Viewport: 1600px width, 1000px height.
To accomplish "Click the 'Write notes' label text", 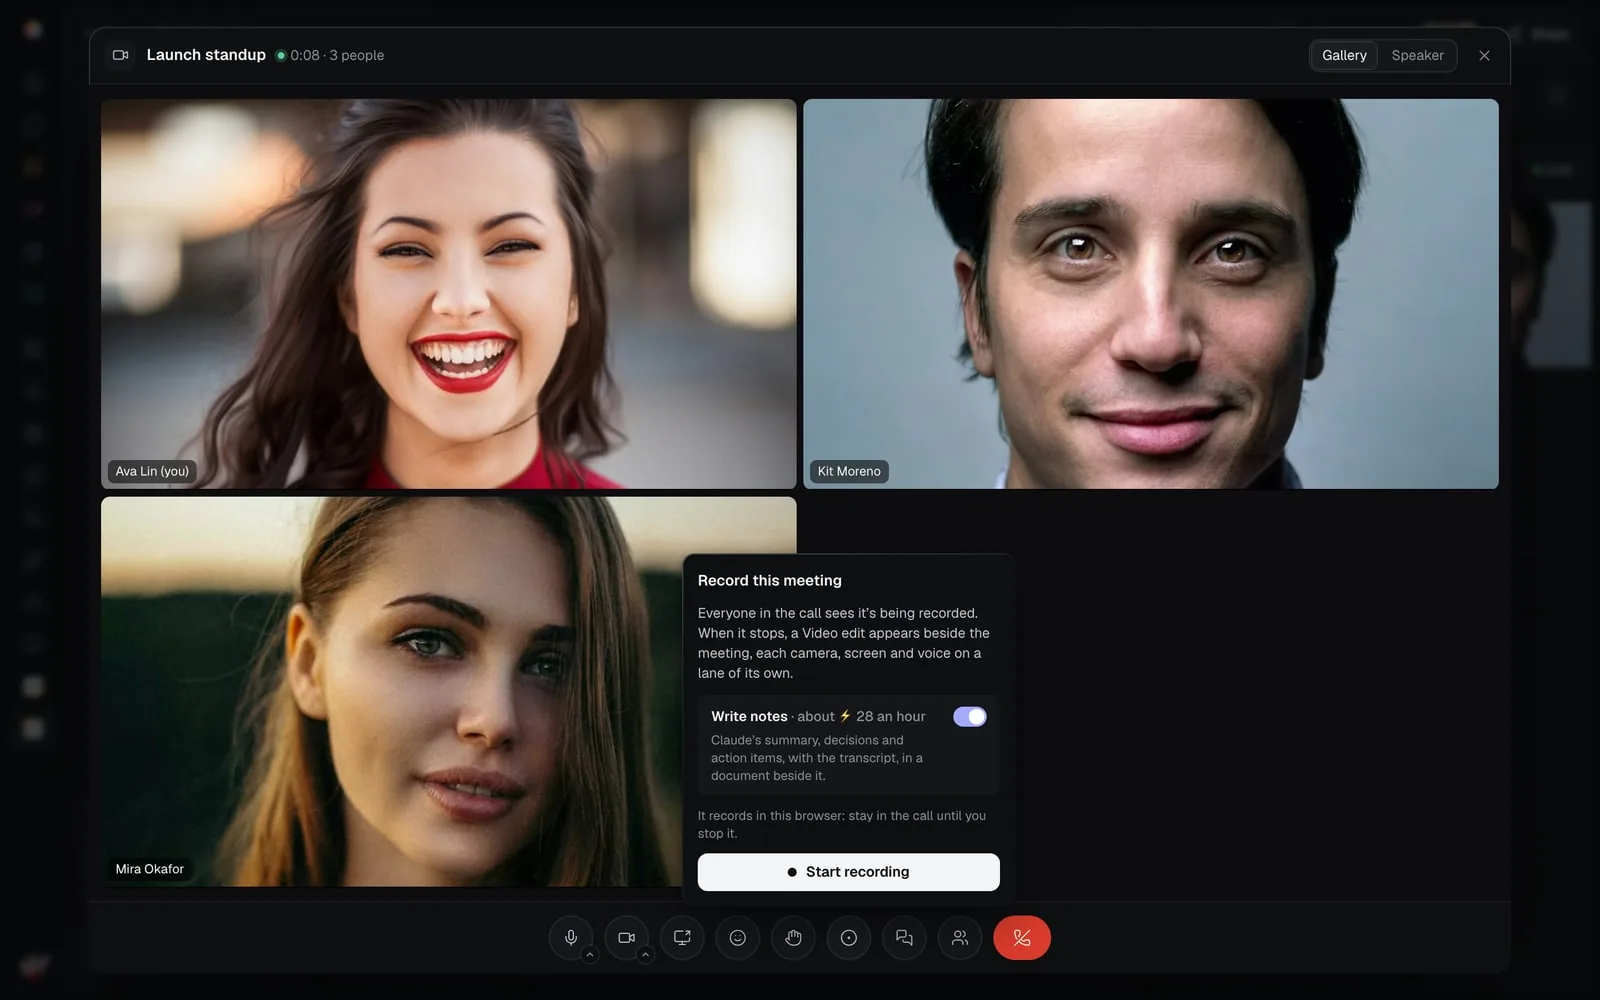I will pyautogui.click(x=749, y=716).
